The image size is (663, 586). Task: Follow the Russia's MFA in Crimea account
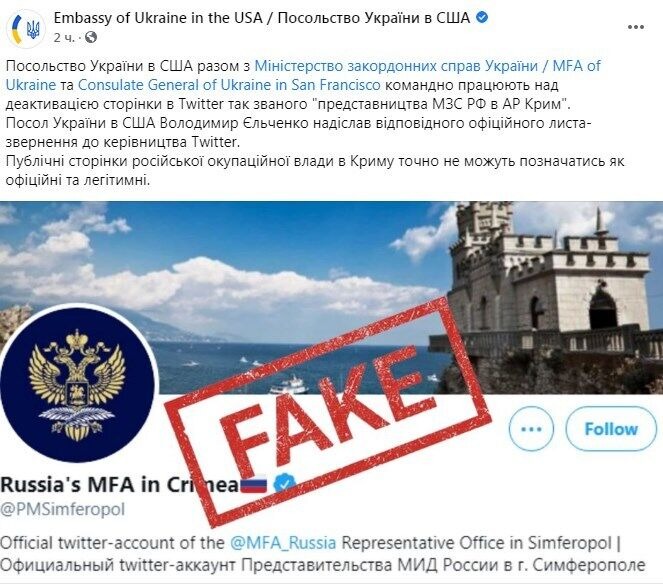point(611,429)
